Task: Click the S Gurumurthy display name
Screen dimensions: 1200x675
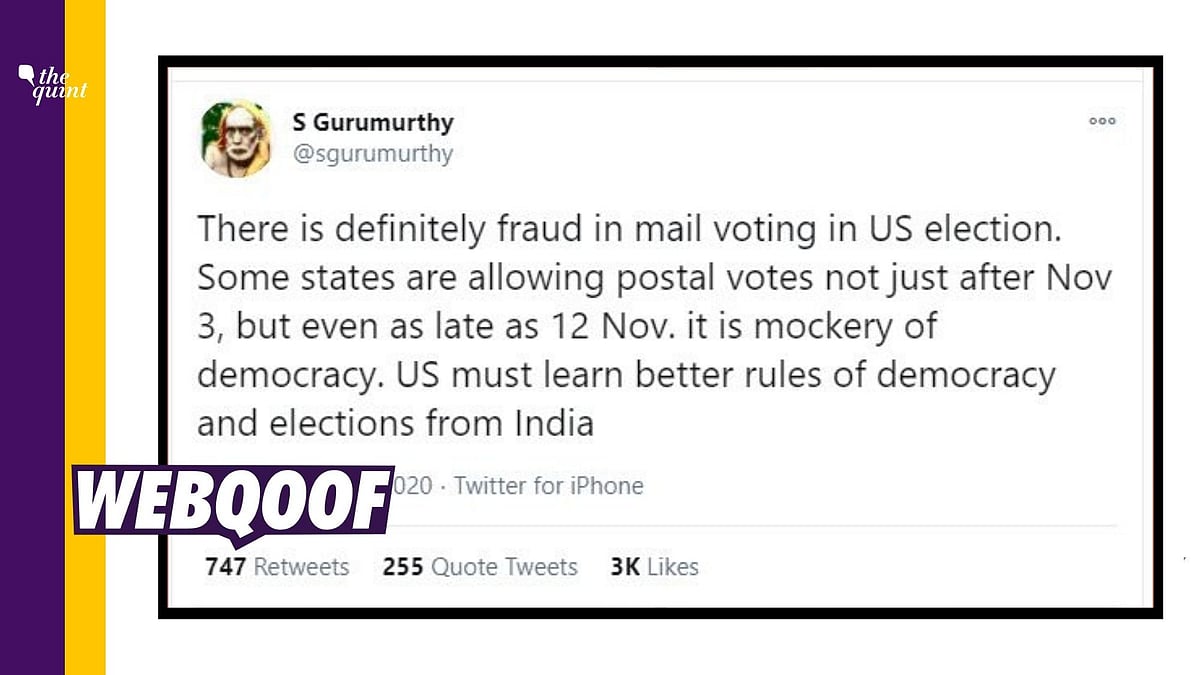Action: [372, 123]
